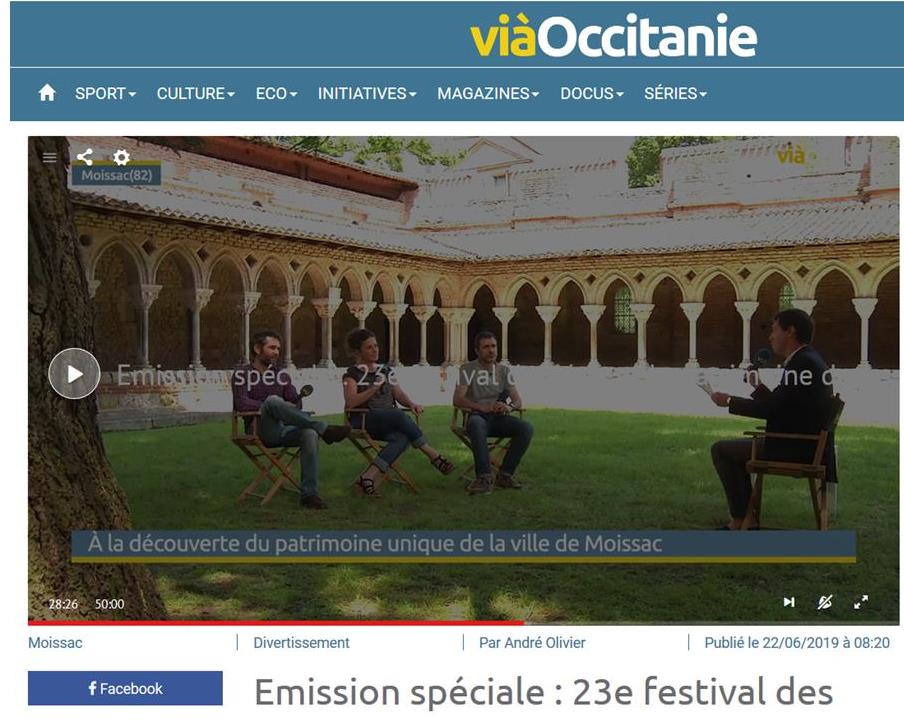This screenshot has width=904, height=723.
Task: Click the viàOccitanie site logo
Action: pos(613,36)
